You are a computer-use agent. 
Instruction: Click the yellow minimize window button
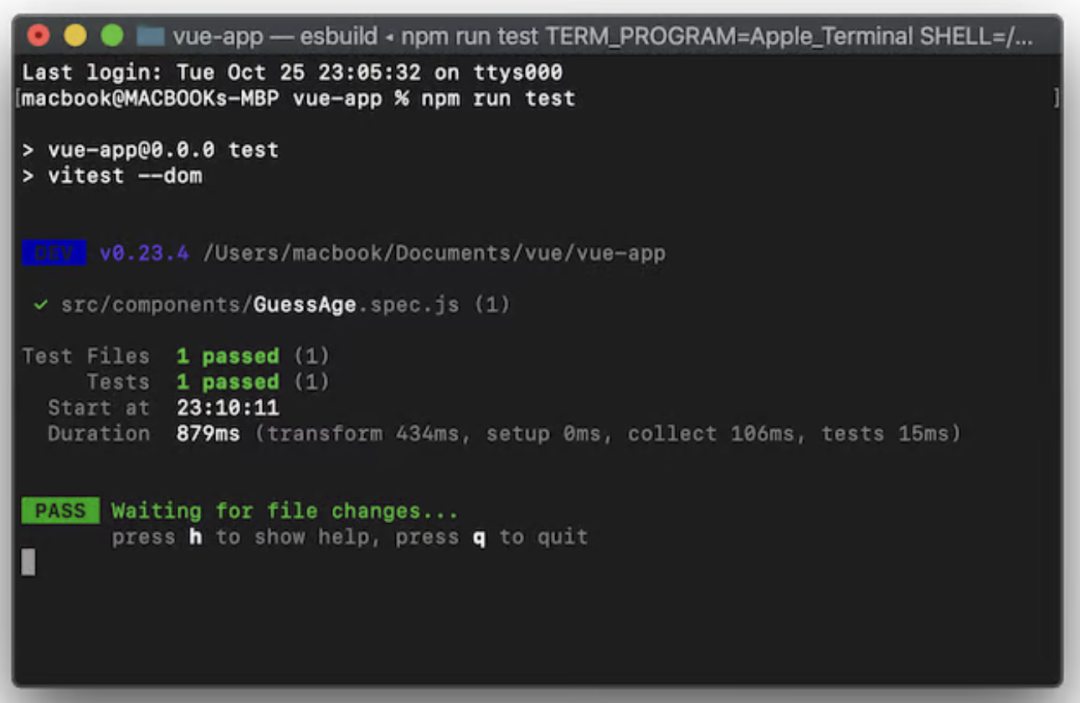coord(75,34)
